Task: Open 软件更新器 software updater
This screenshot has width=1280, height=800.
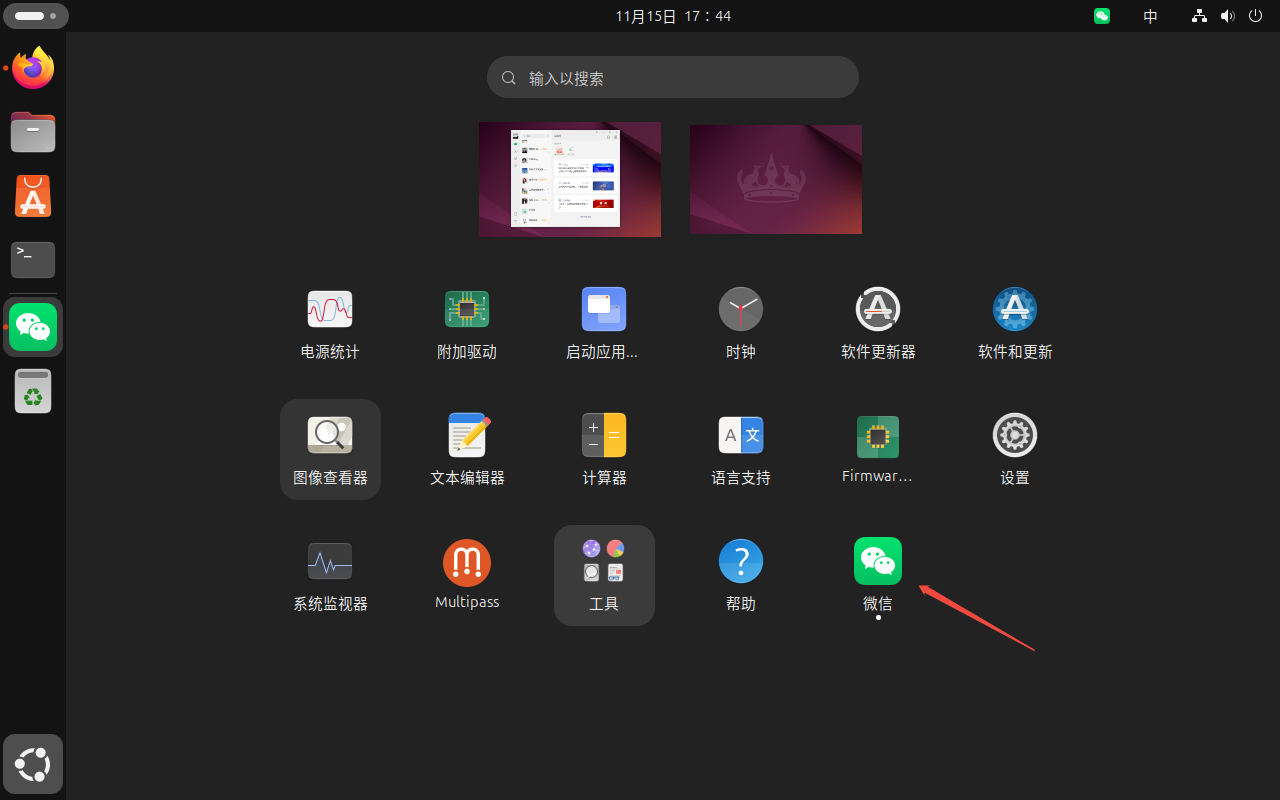Action: 878,310
